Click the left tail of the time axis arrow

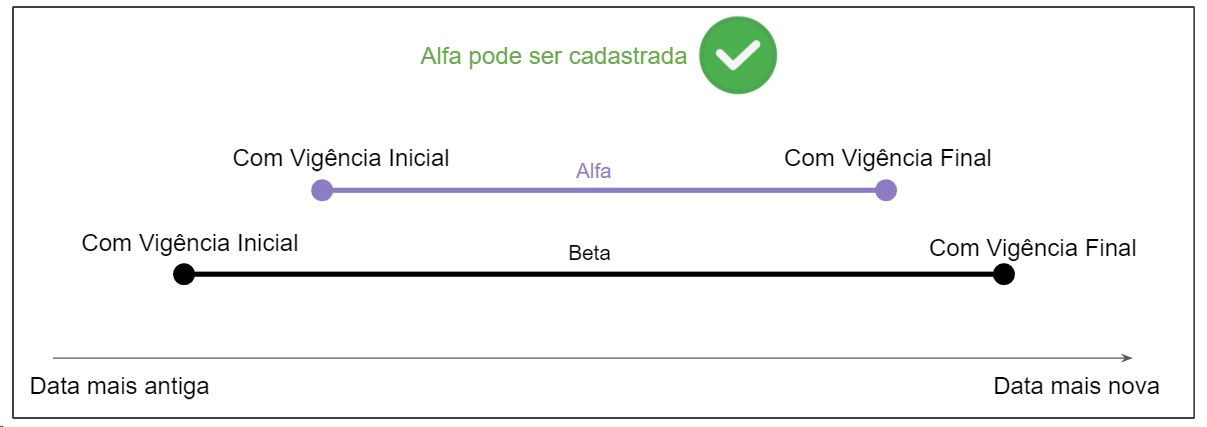tap(56, 357)
